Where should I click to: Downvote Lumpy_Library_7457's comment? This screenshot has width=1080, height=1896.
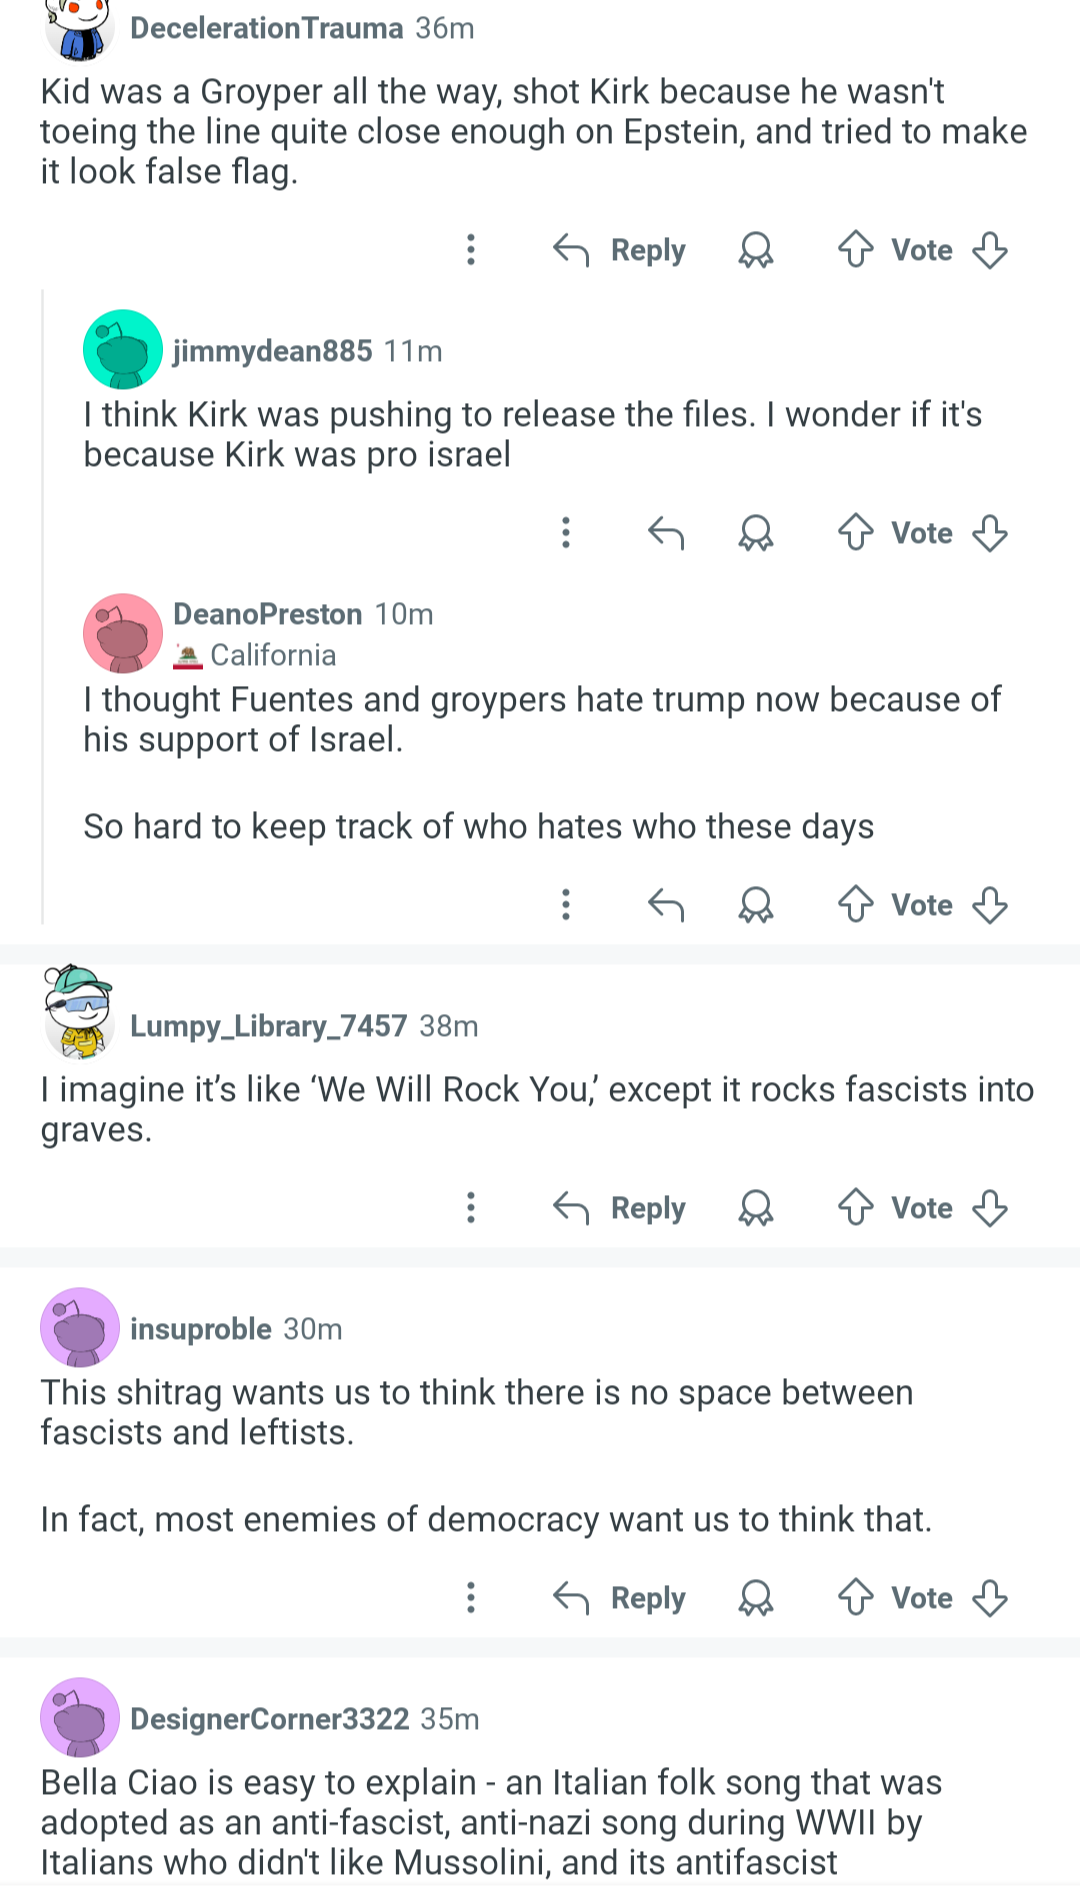tap(990, 1208)
